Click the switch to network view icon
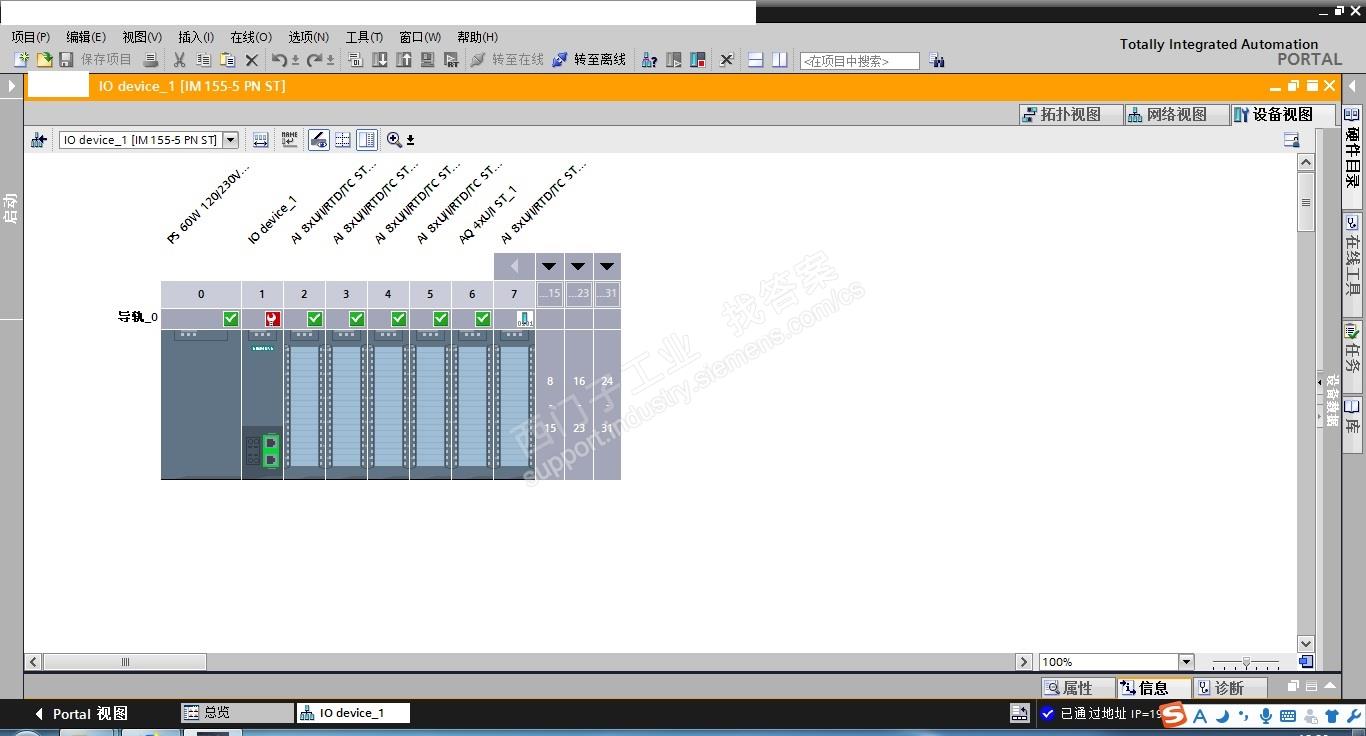The height and width of the screenshot is (736, 1366). tap(39, 140)
